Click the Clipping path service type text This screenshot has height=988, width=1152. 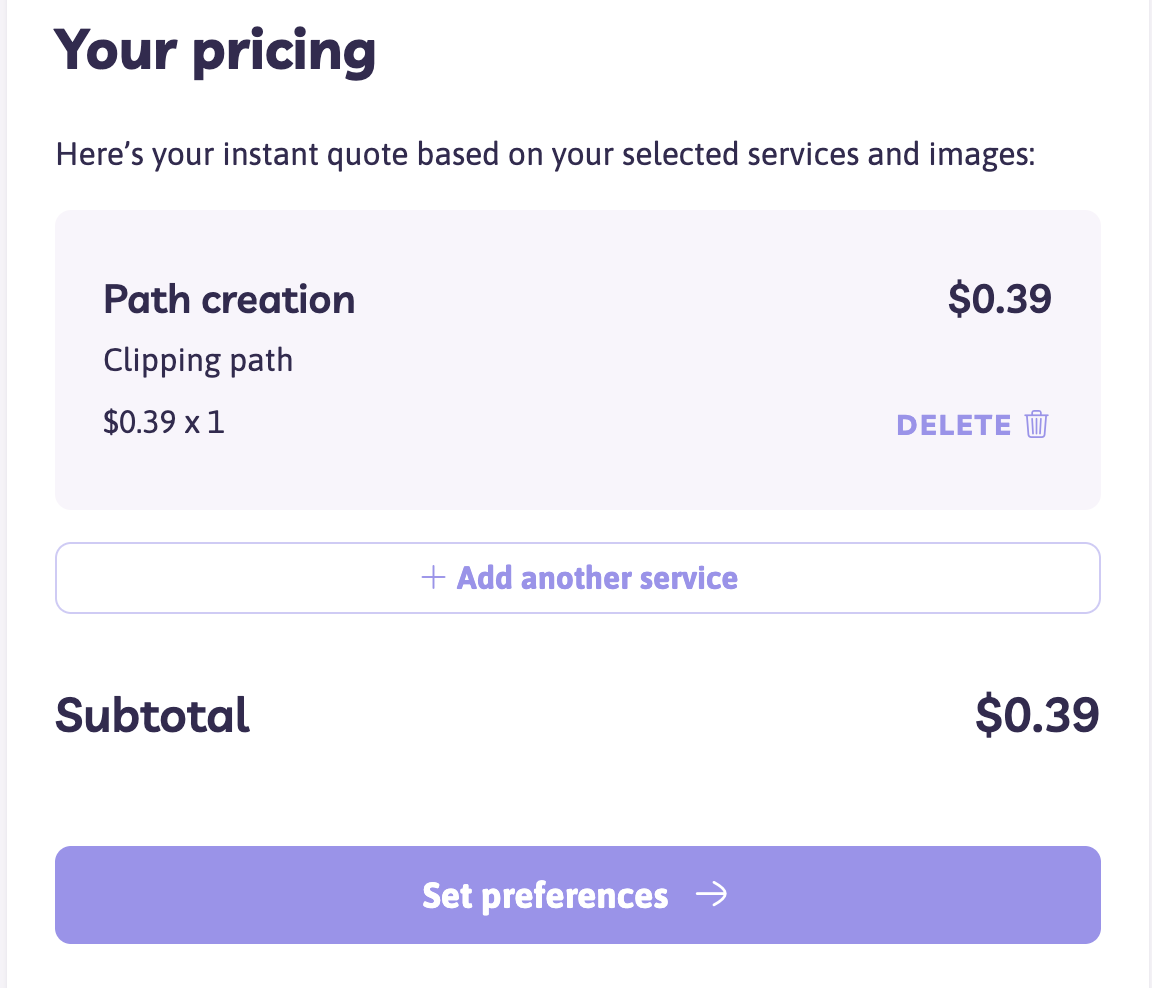coord(198,361)
